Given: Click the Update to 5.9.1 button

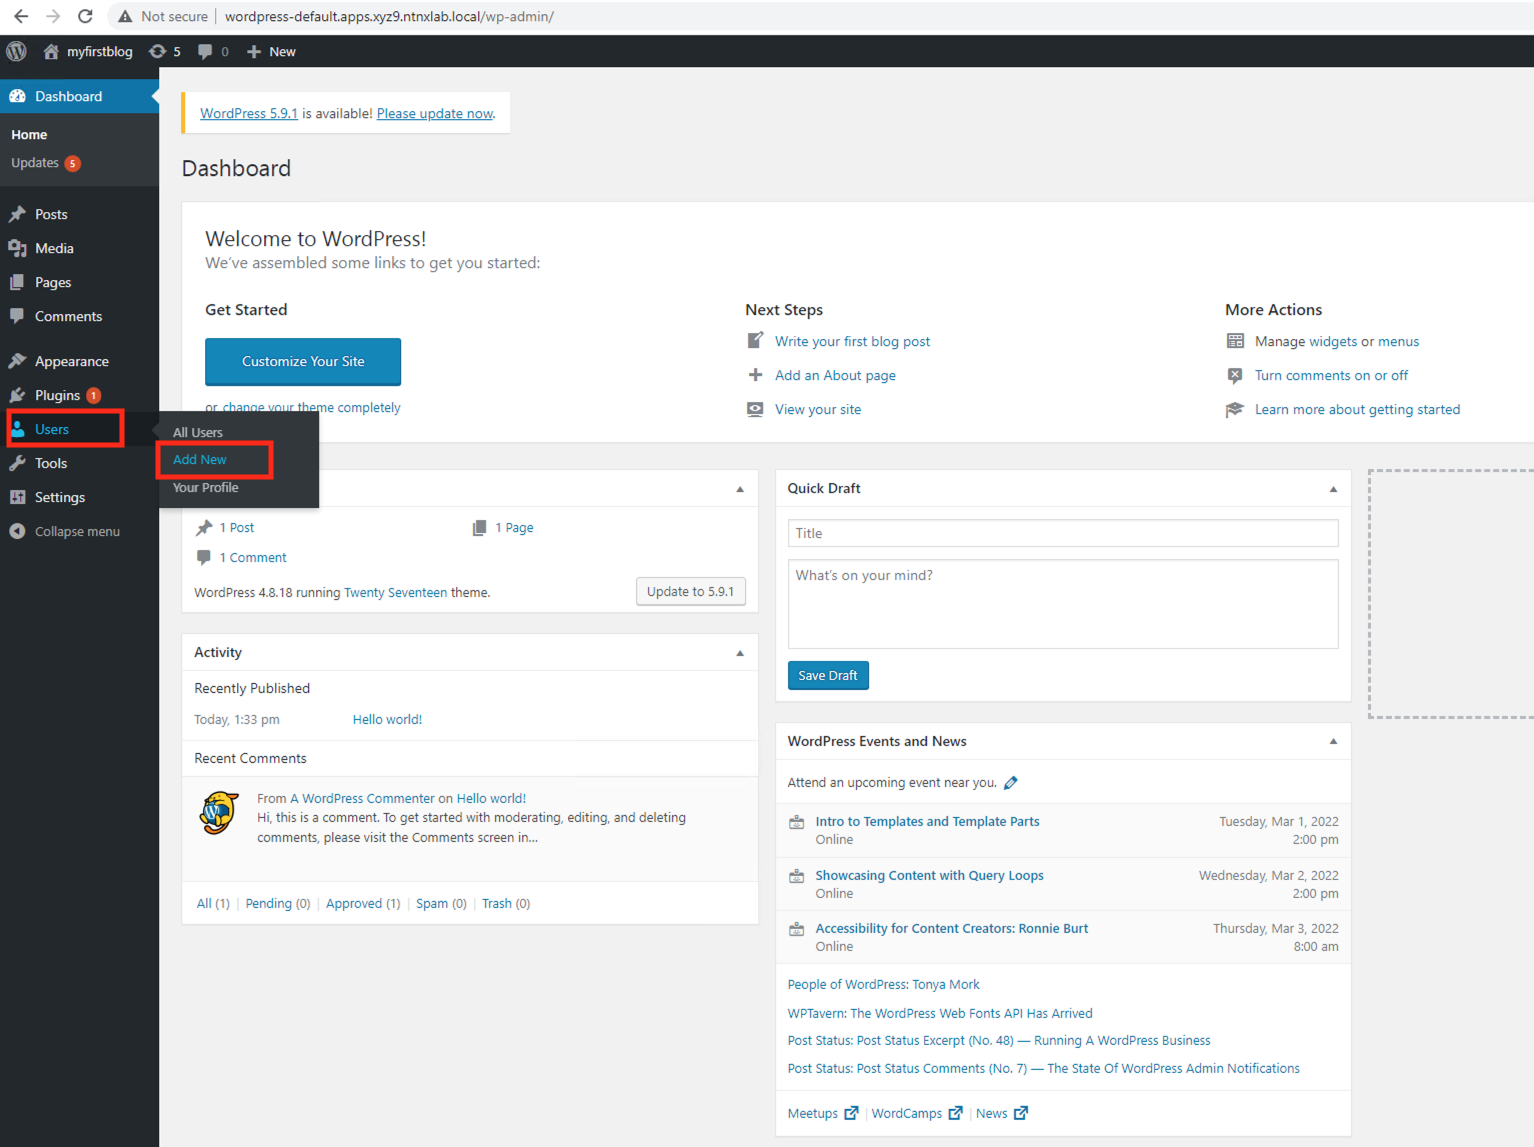Looking at the screenshot, I should tap(690, 592).
